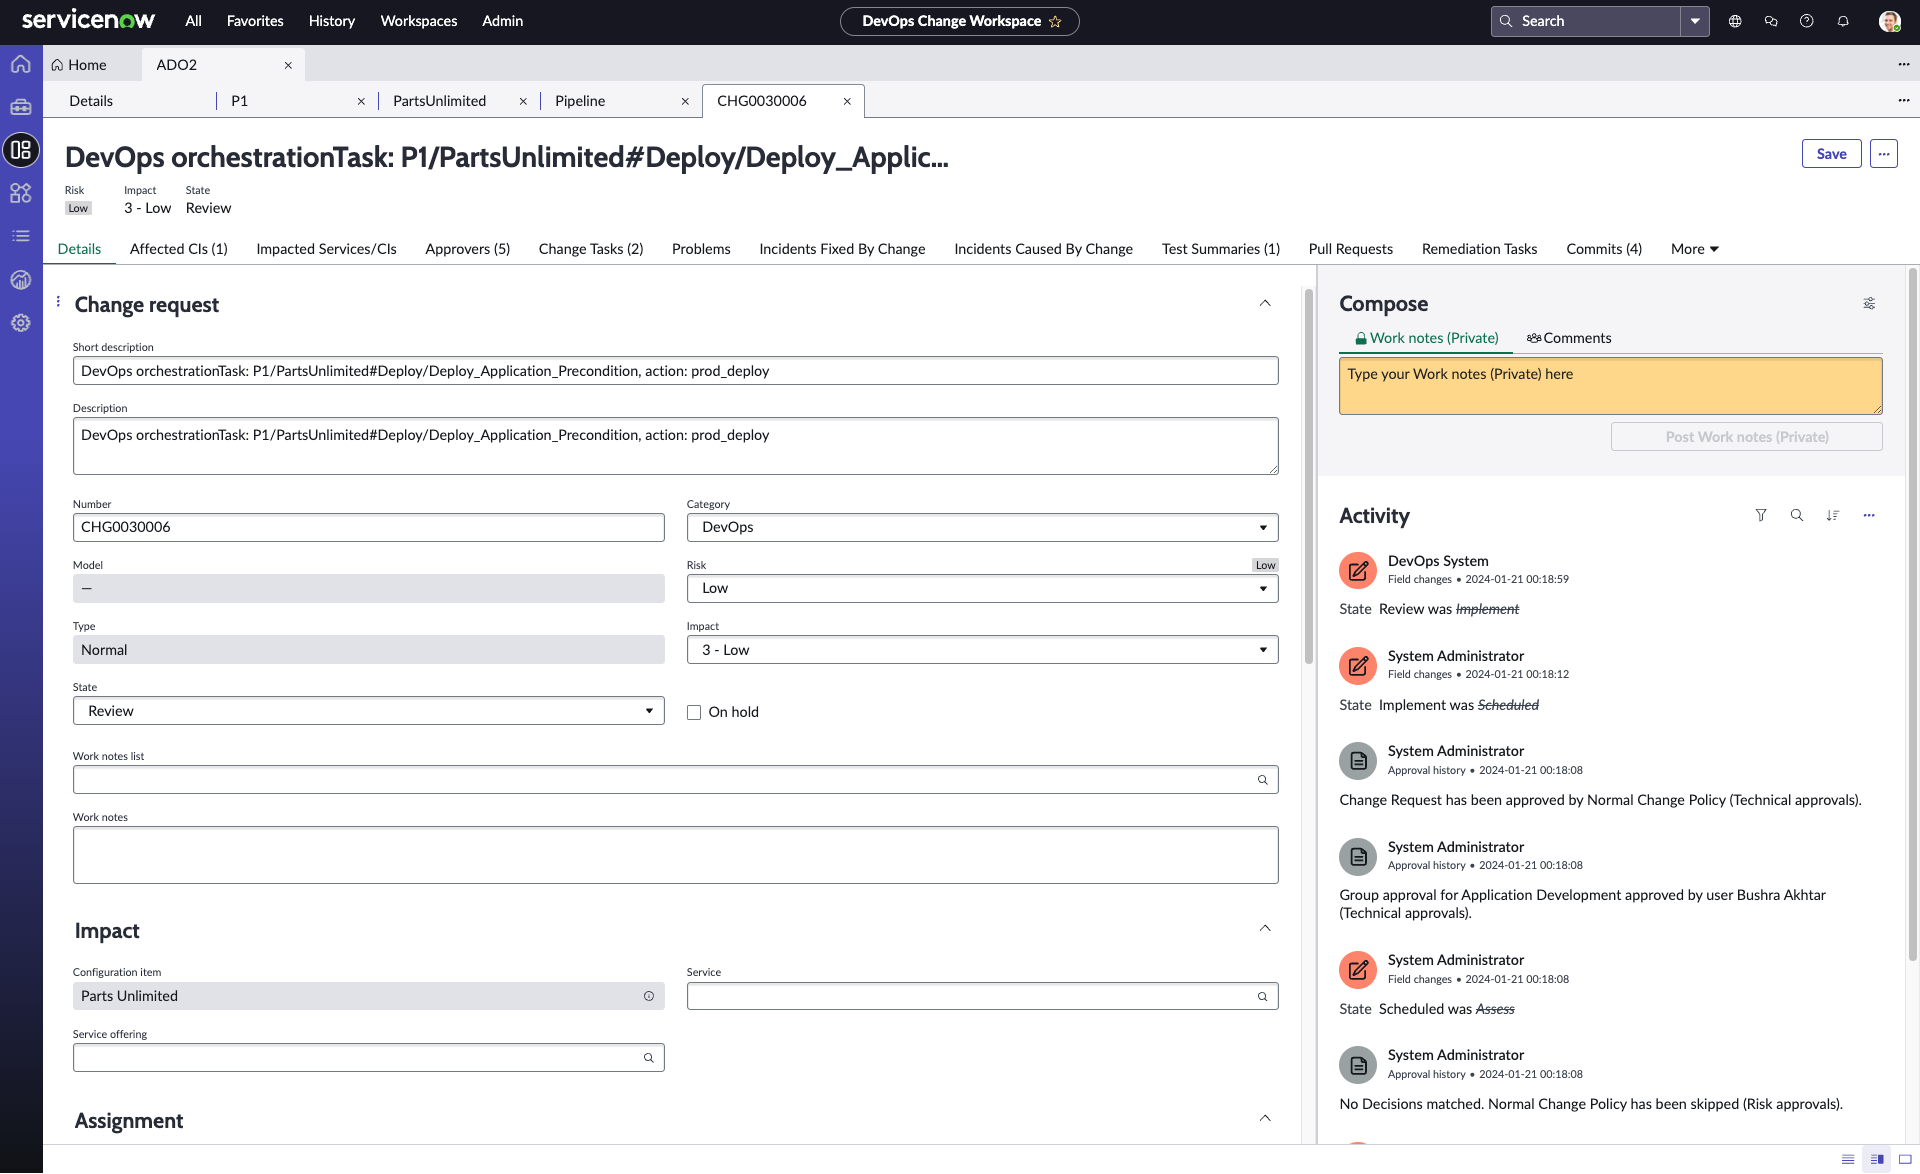This screenshot has height=1174, width=1920.
Task: Open the Category dropdown showing DevOps
Action: pos(982,528)
